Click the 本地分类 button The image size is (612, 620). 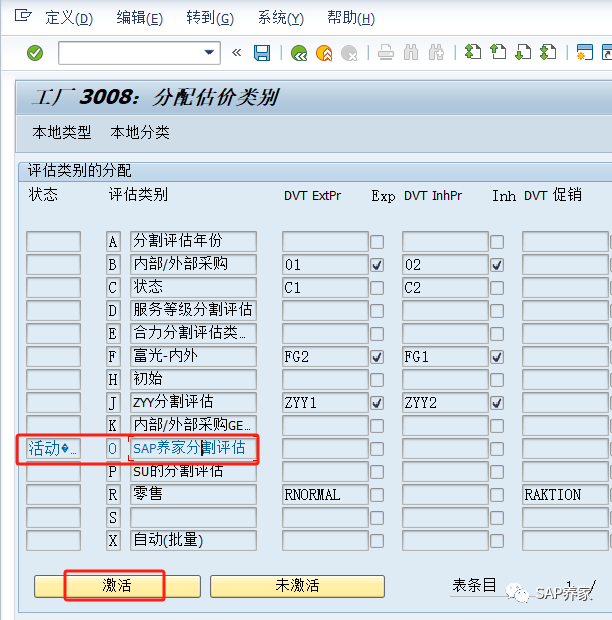[140, 132]
